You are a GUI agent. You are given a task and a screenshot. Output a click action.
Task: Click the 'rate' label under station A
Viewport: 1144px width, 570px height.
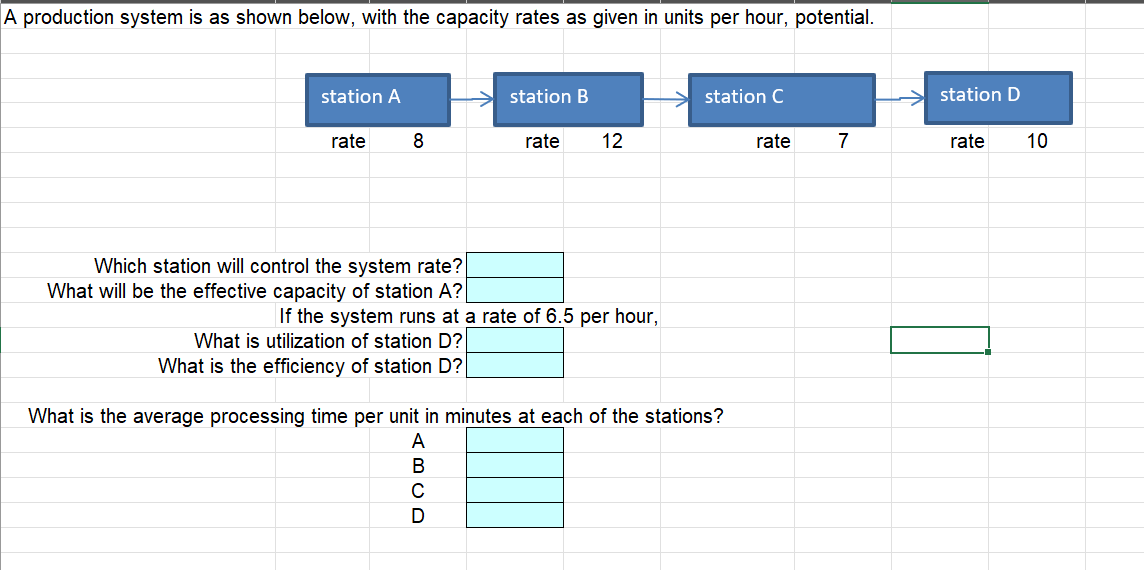pos(348,141)
